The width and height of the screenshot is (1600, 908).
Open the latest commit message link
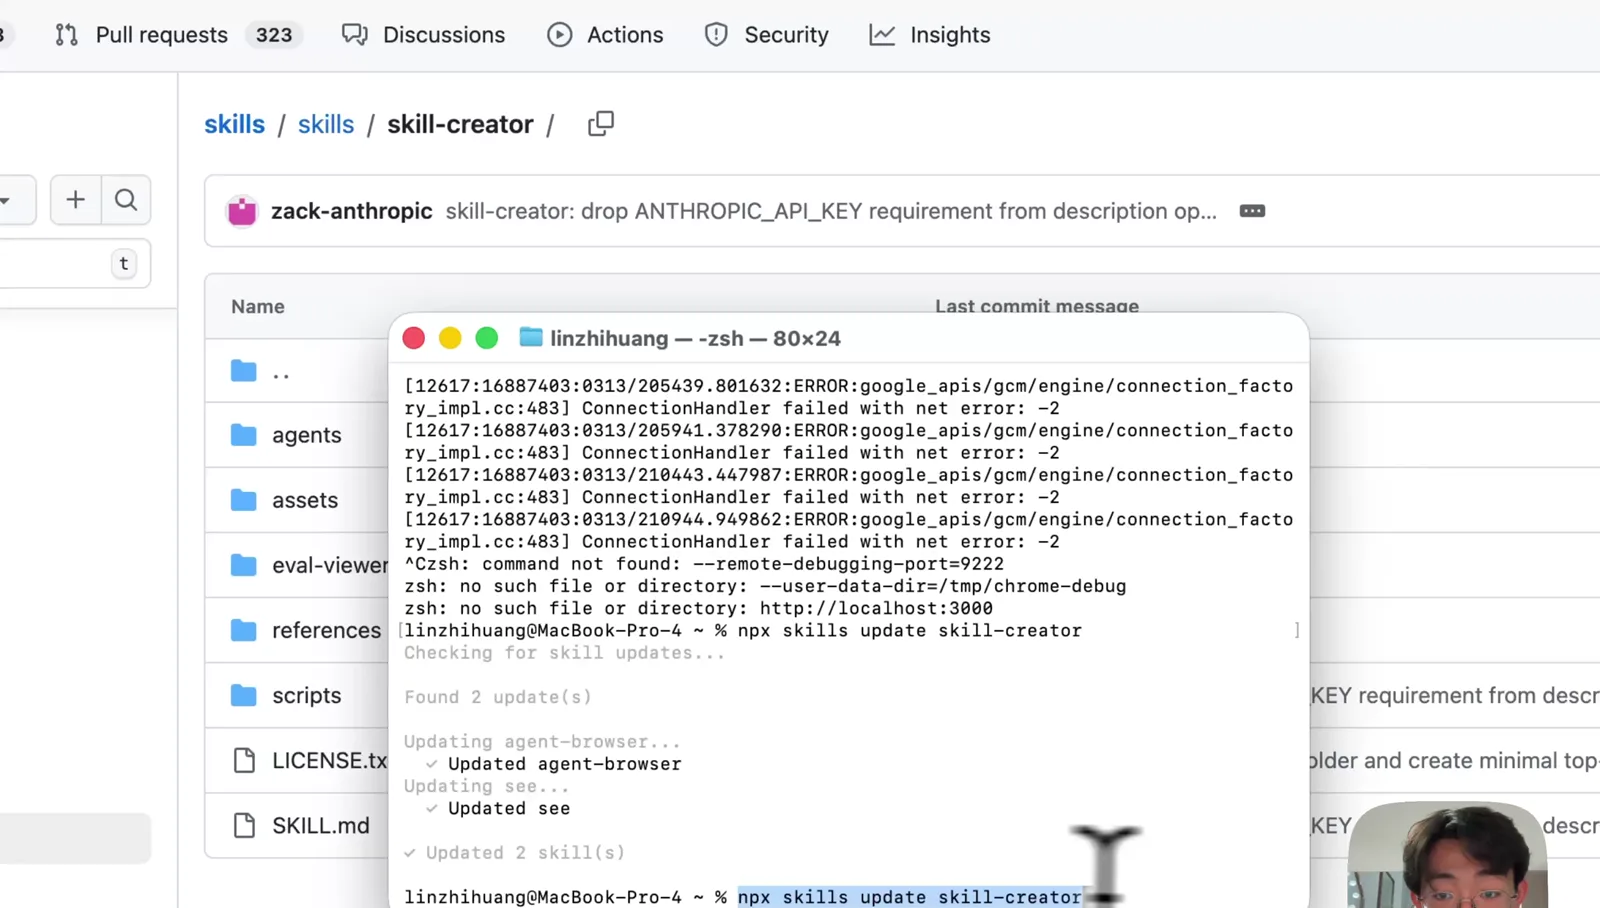[831, 211]
